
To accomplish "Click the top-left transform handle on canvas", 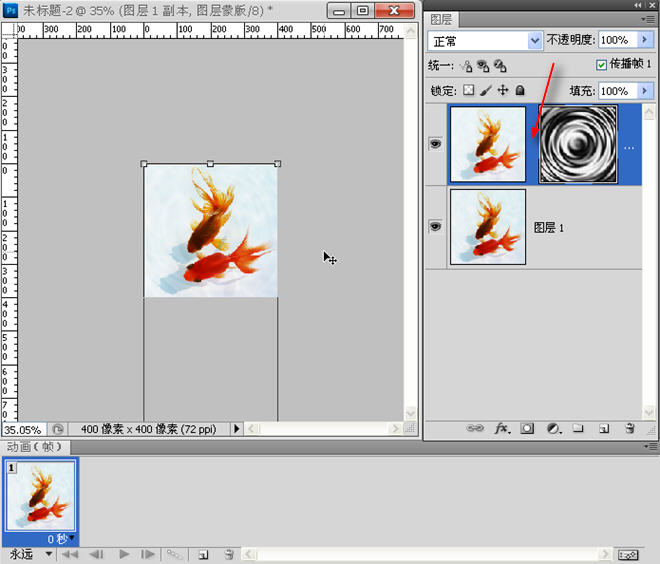I will click(144, 163).
